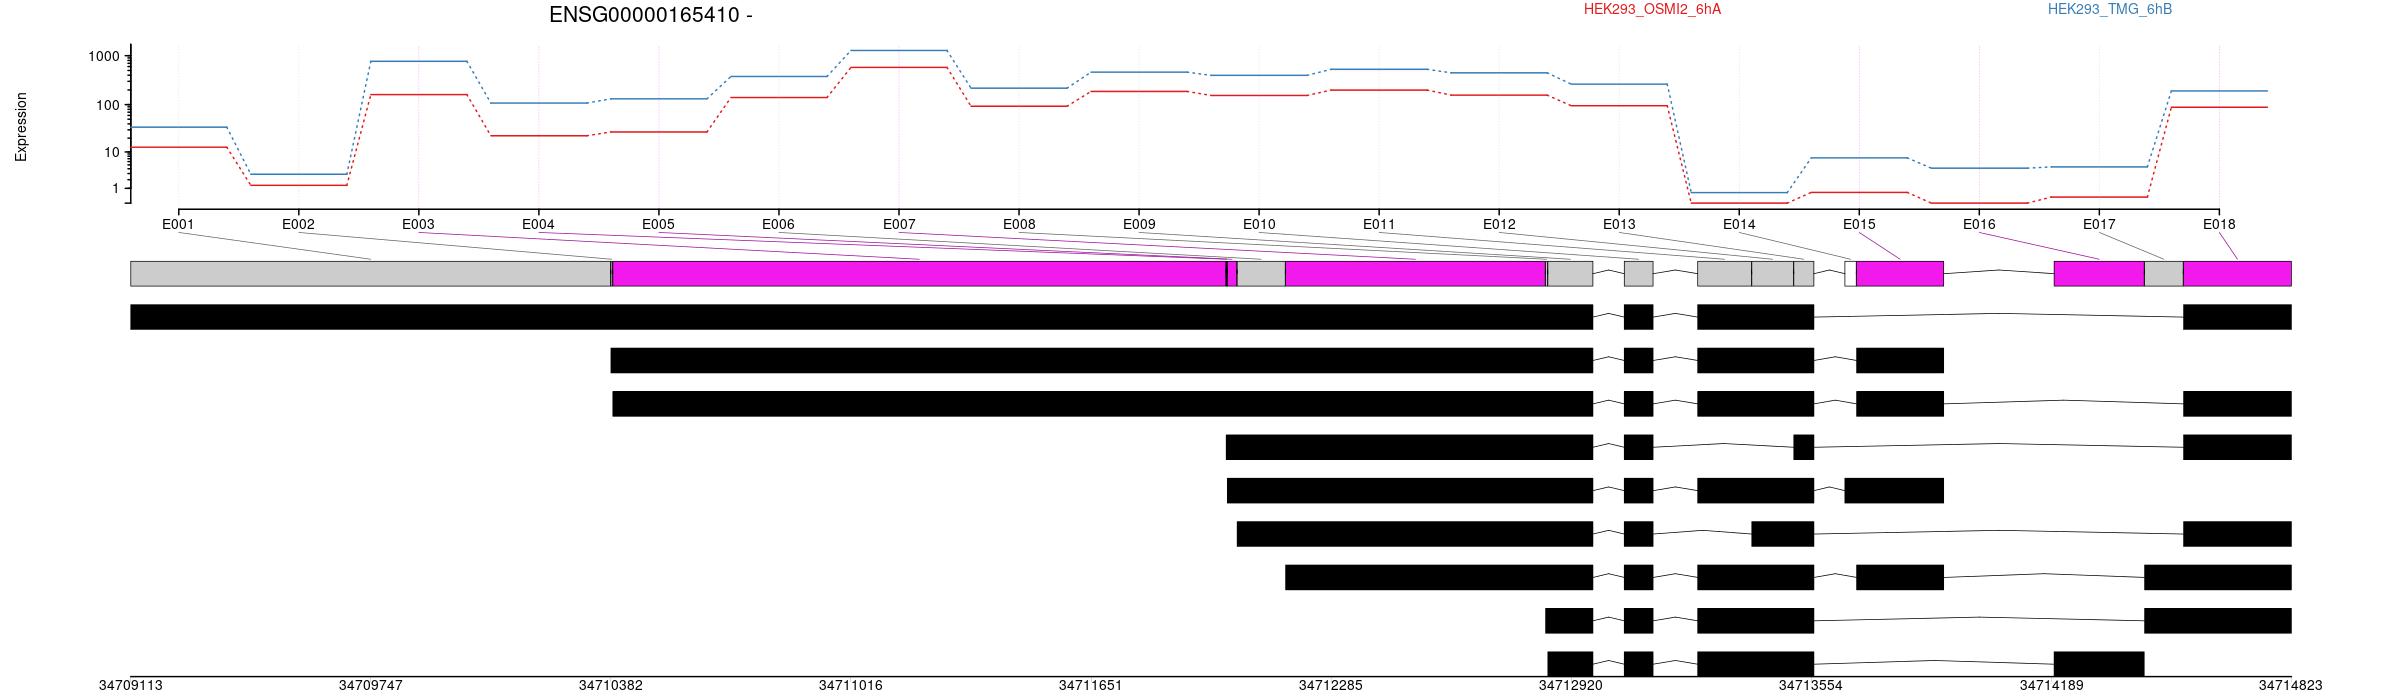
Task: Click the Expression y-axis label
Action: (21, 127)
